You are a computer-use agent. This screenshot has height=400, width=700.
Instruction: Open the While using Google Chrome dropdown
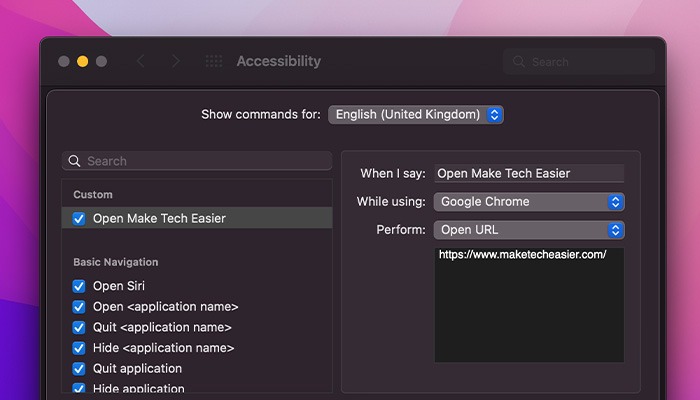point(529,202)
